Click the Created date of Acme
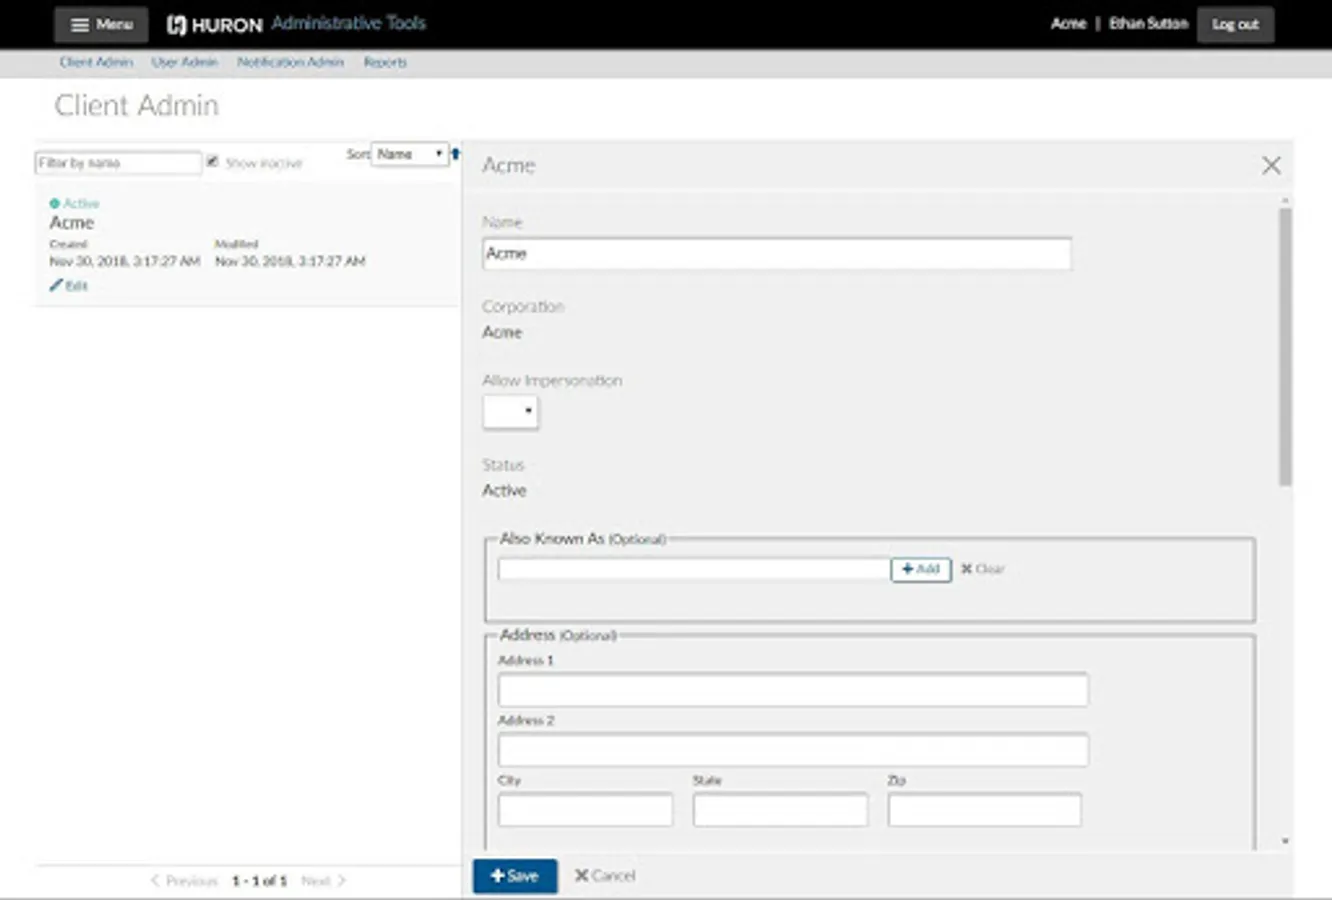1332x900 pixels. pyautogui.click(x=125, y=261)
